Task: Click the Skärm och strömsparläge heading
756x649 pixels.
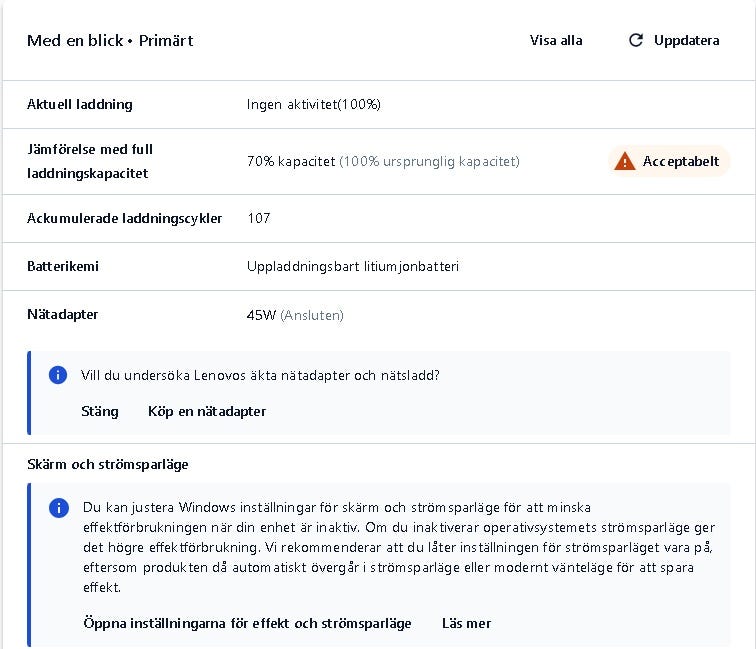Action: point(108,464)
